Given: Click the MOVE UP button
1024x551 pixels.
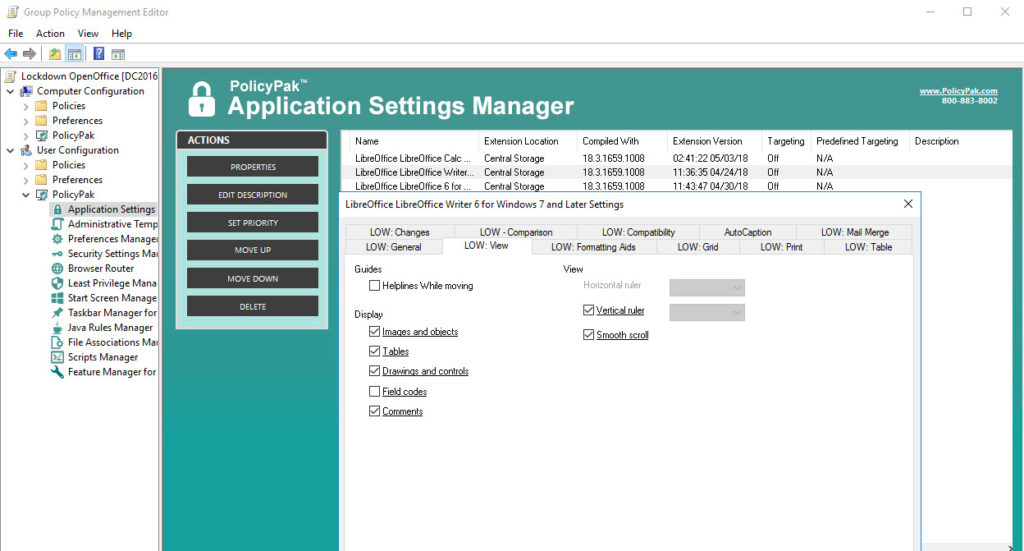Looking at the screenshot, I should pos(253,250).
